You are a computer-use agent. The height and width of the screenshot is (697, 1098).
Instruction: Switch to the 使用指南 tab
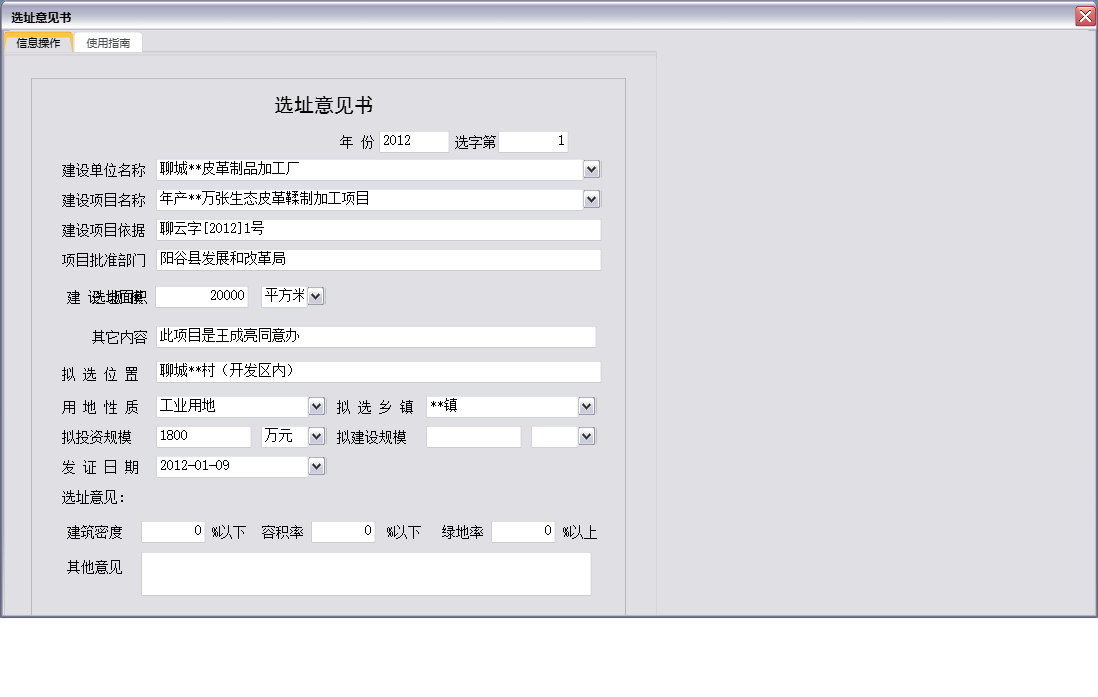pyautogui.click(x=108, y=42)
